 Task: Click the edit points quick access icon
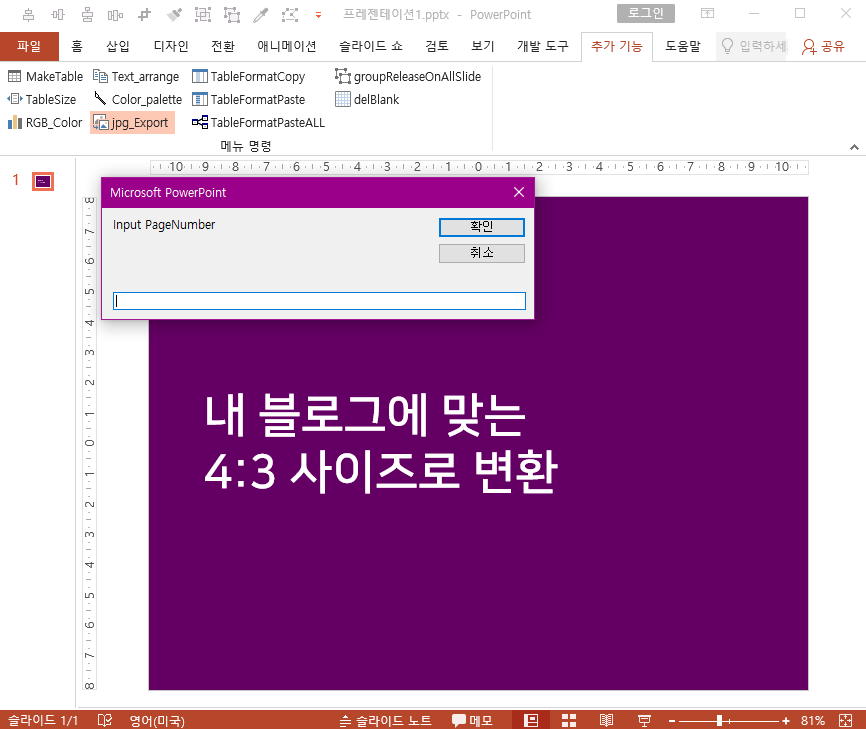point(290,15)
